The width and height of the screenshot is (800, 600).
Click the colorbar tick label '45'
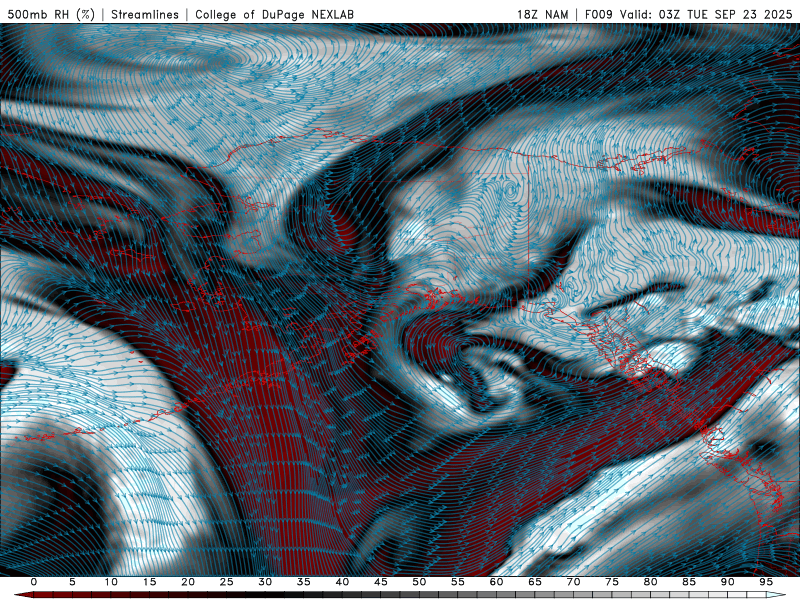click(x=381, y=582)
